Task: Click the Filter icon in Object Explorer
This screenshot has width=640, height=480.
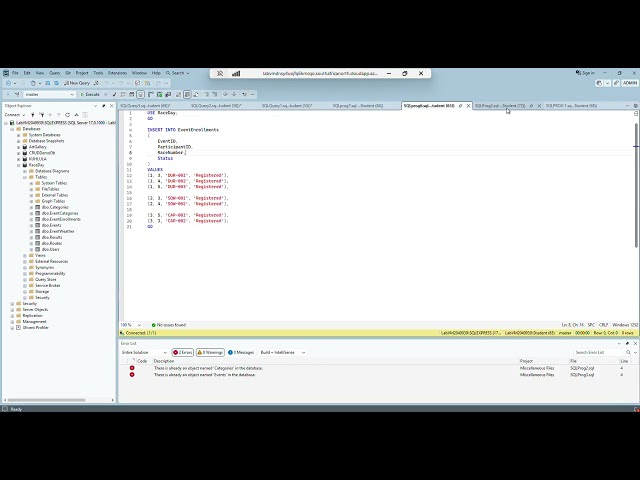Action: (x=59, y=115)
